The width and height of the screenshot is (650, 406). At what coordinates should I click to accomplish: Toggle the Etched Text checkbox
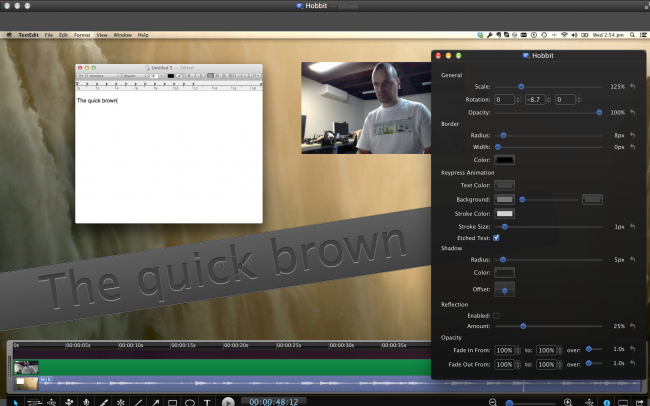[497, 238]
